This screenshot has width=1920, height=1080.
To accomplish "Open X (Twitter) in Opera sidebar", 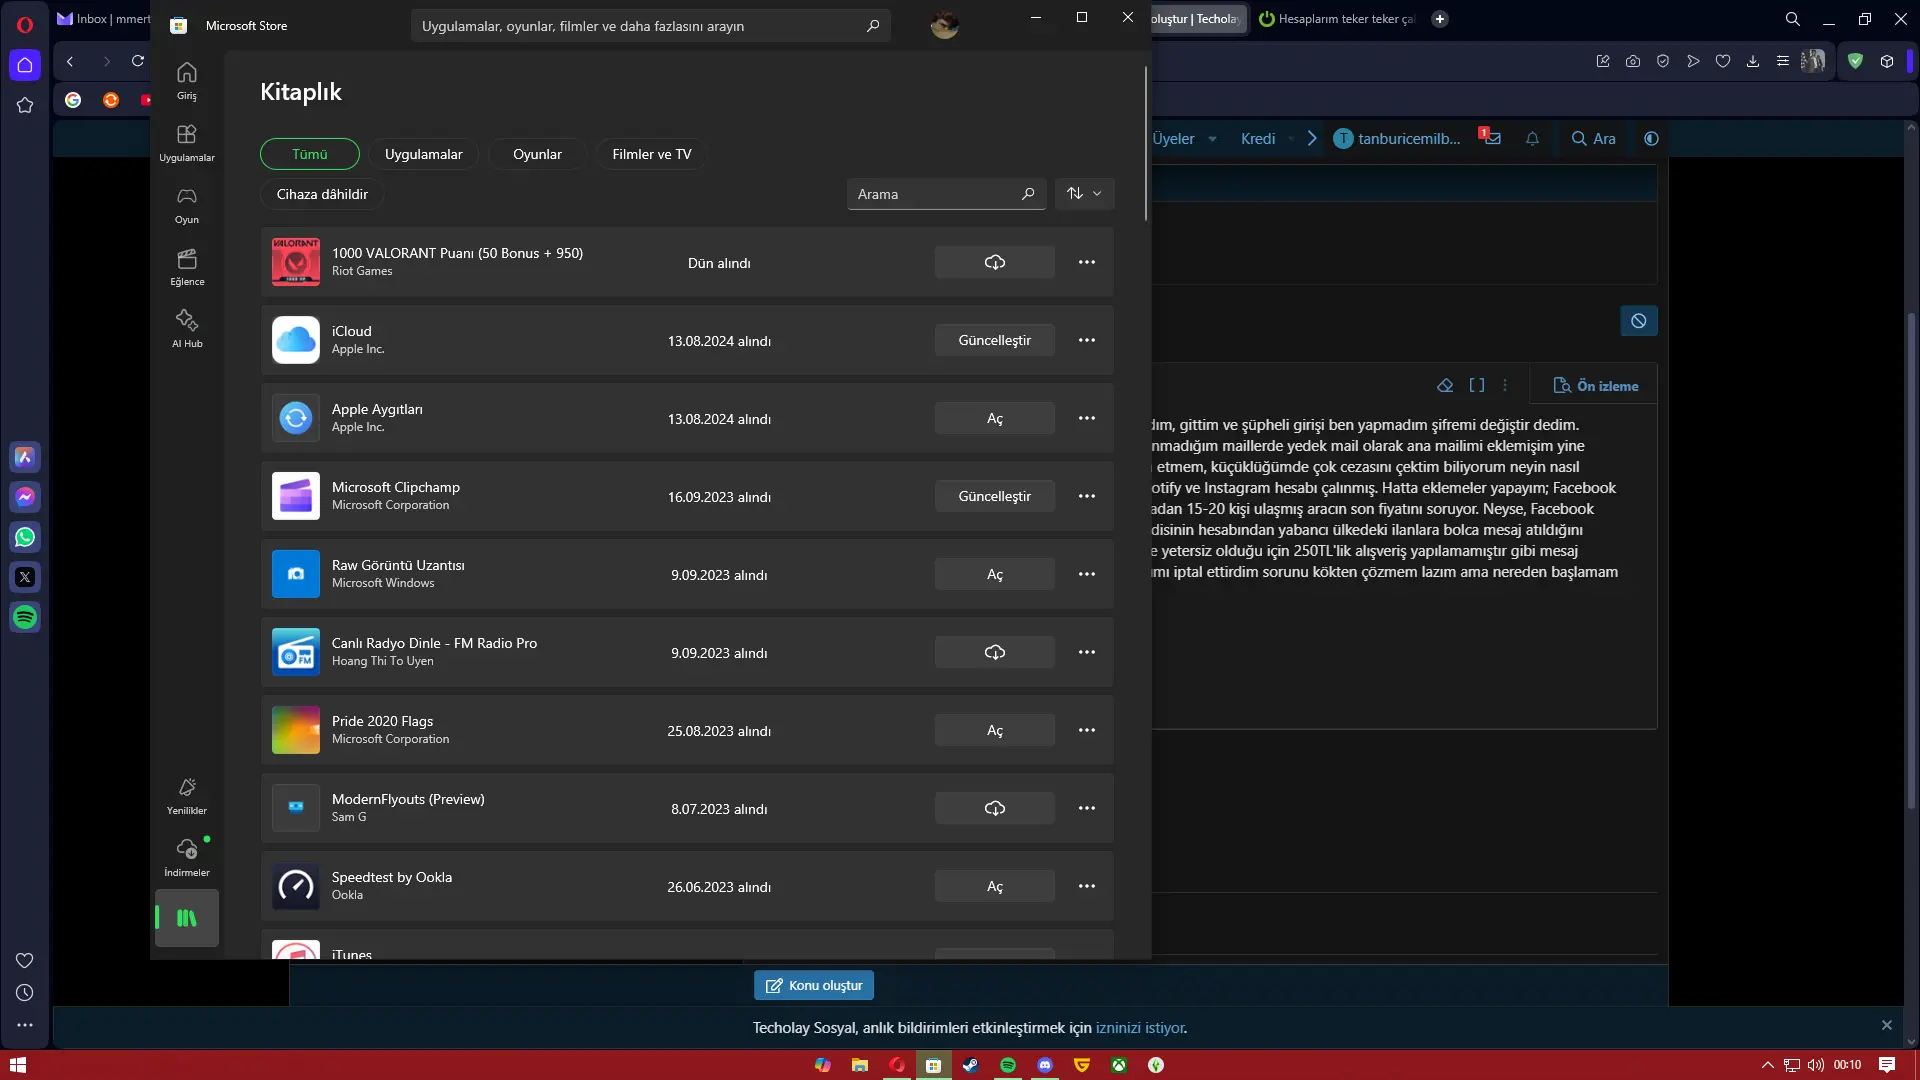I will [25, 577].
